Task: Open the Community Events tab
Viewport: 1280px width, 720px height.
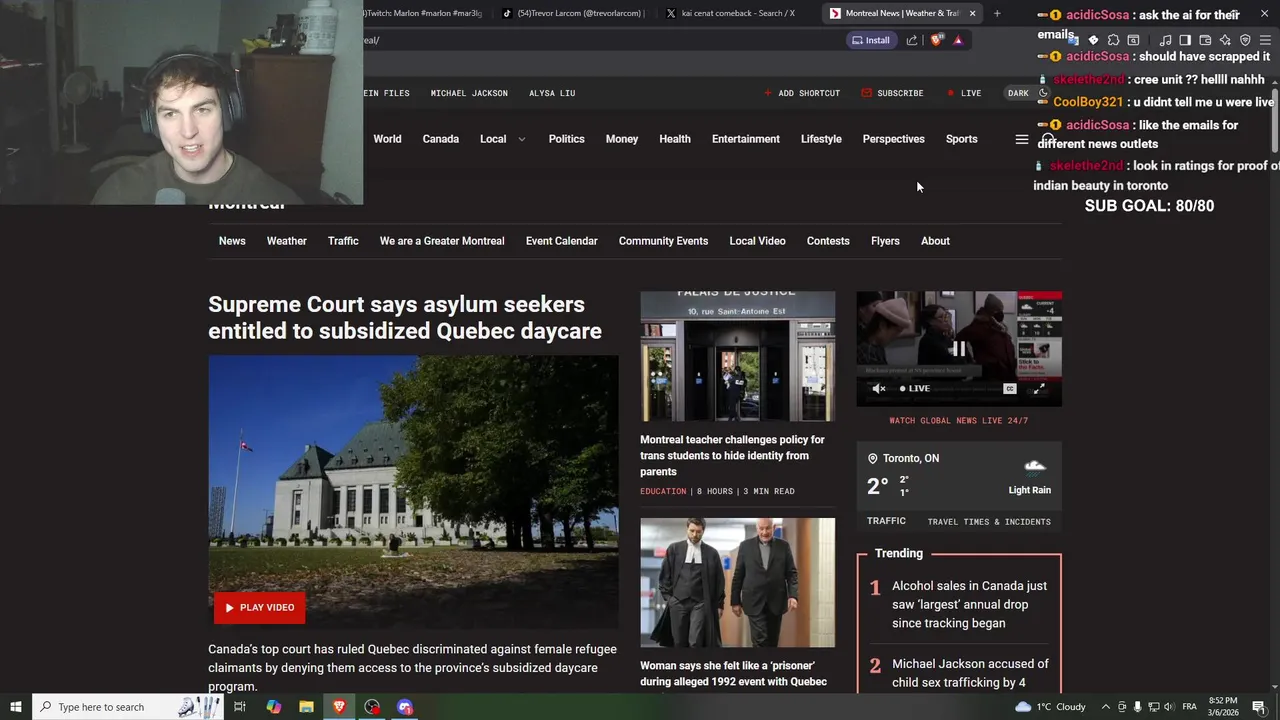Action: tap(663, 241)
